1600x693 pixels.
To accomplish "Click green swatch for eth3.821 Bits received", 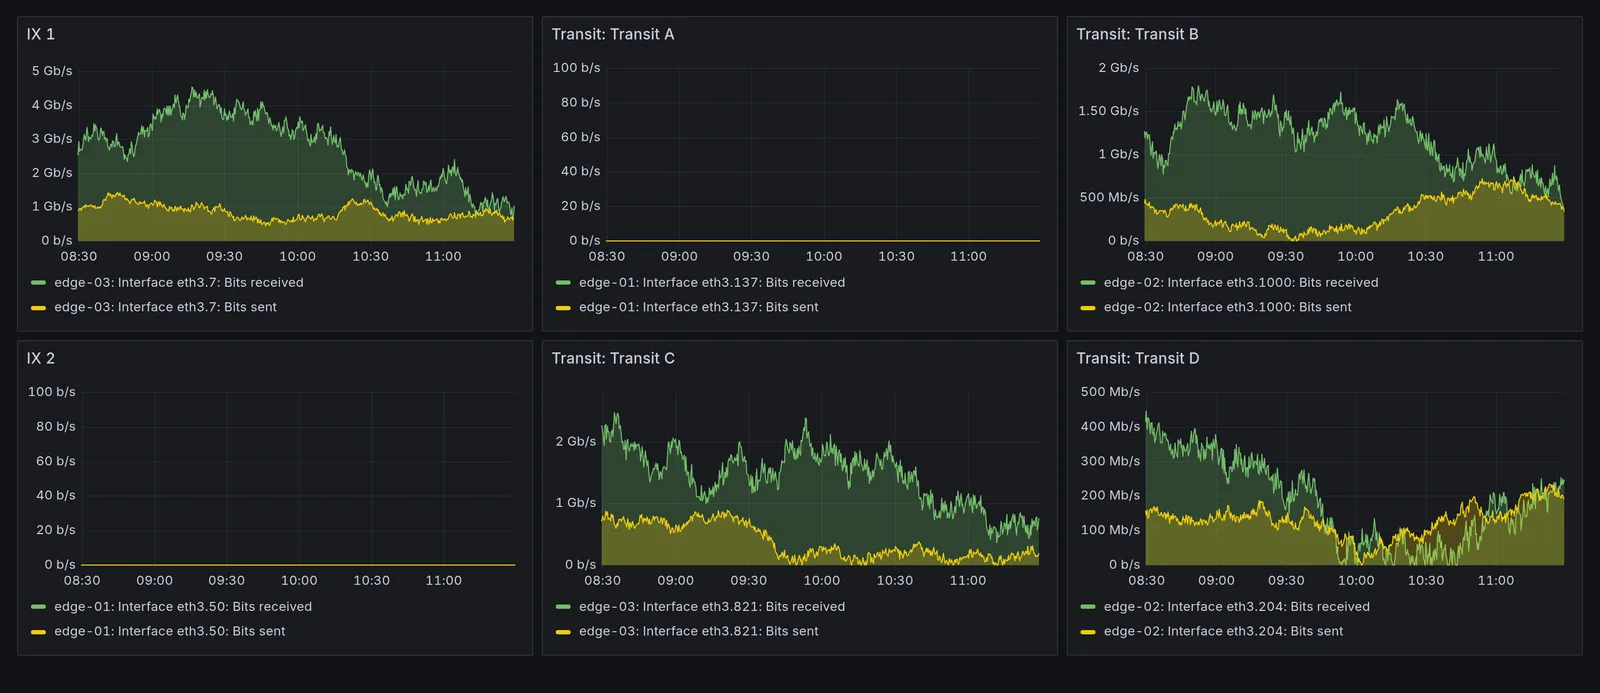I will click(x=564, y=607).
